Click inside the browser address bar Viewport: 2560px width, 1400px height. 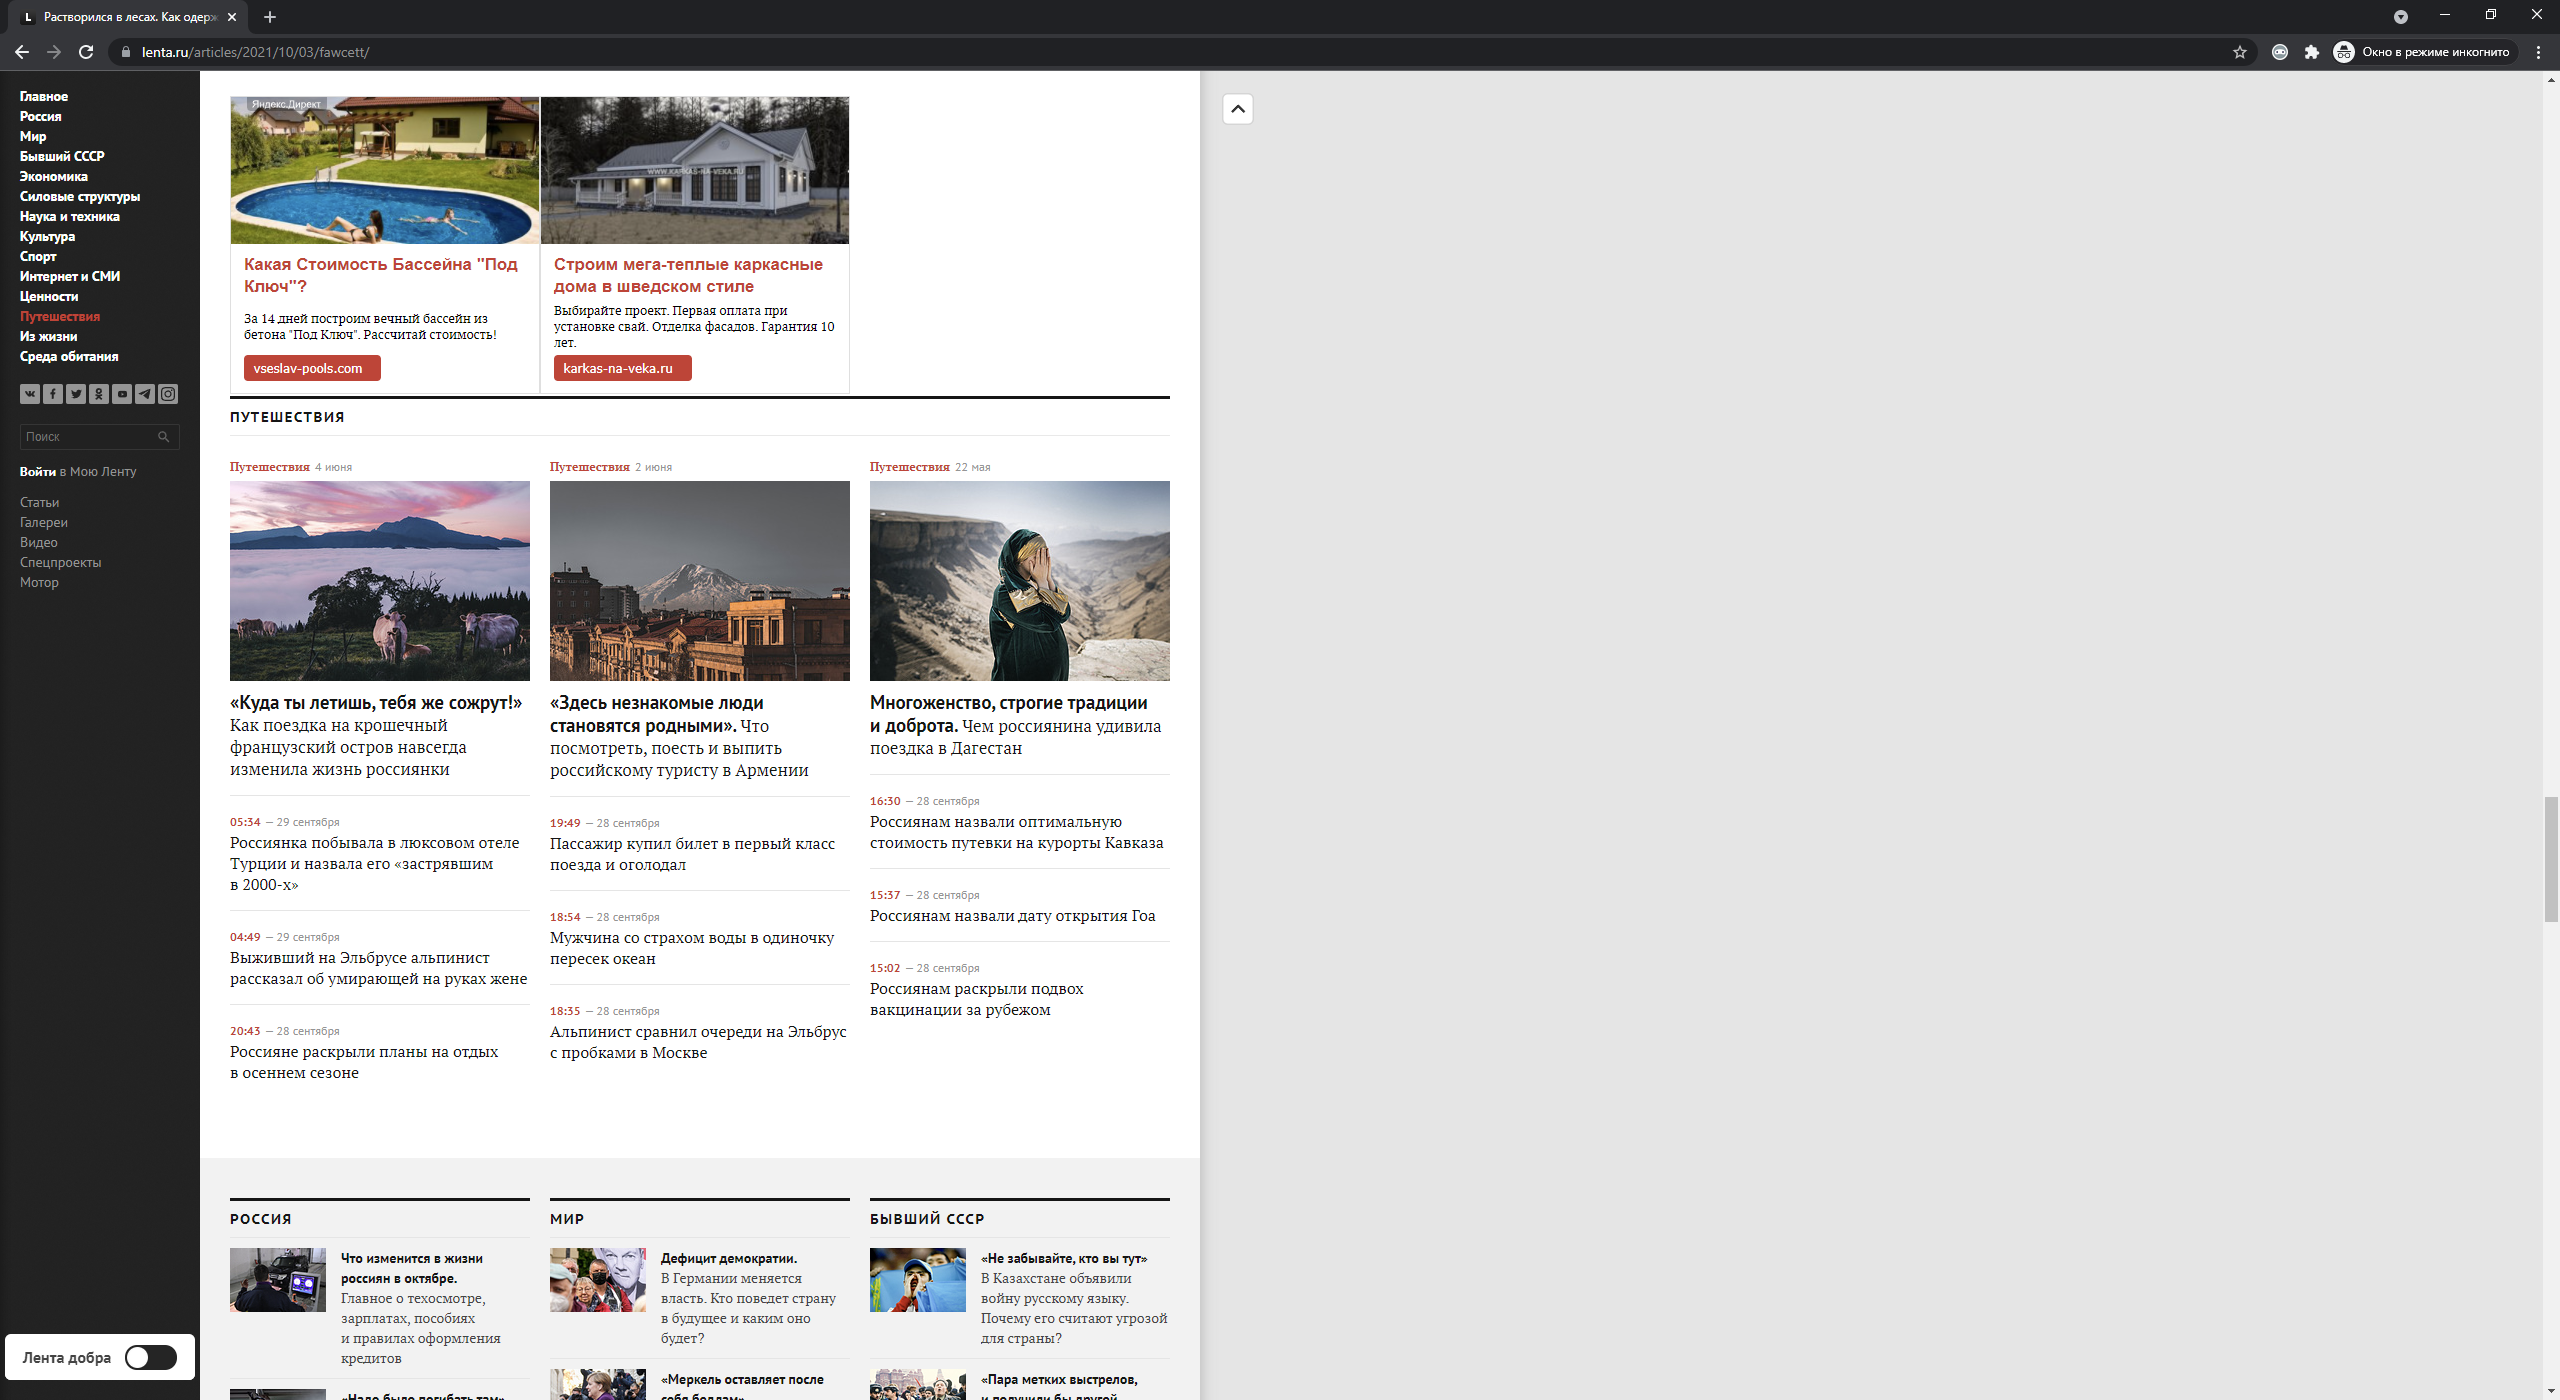pyautogui.click(x=600, y=51)
